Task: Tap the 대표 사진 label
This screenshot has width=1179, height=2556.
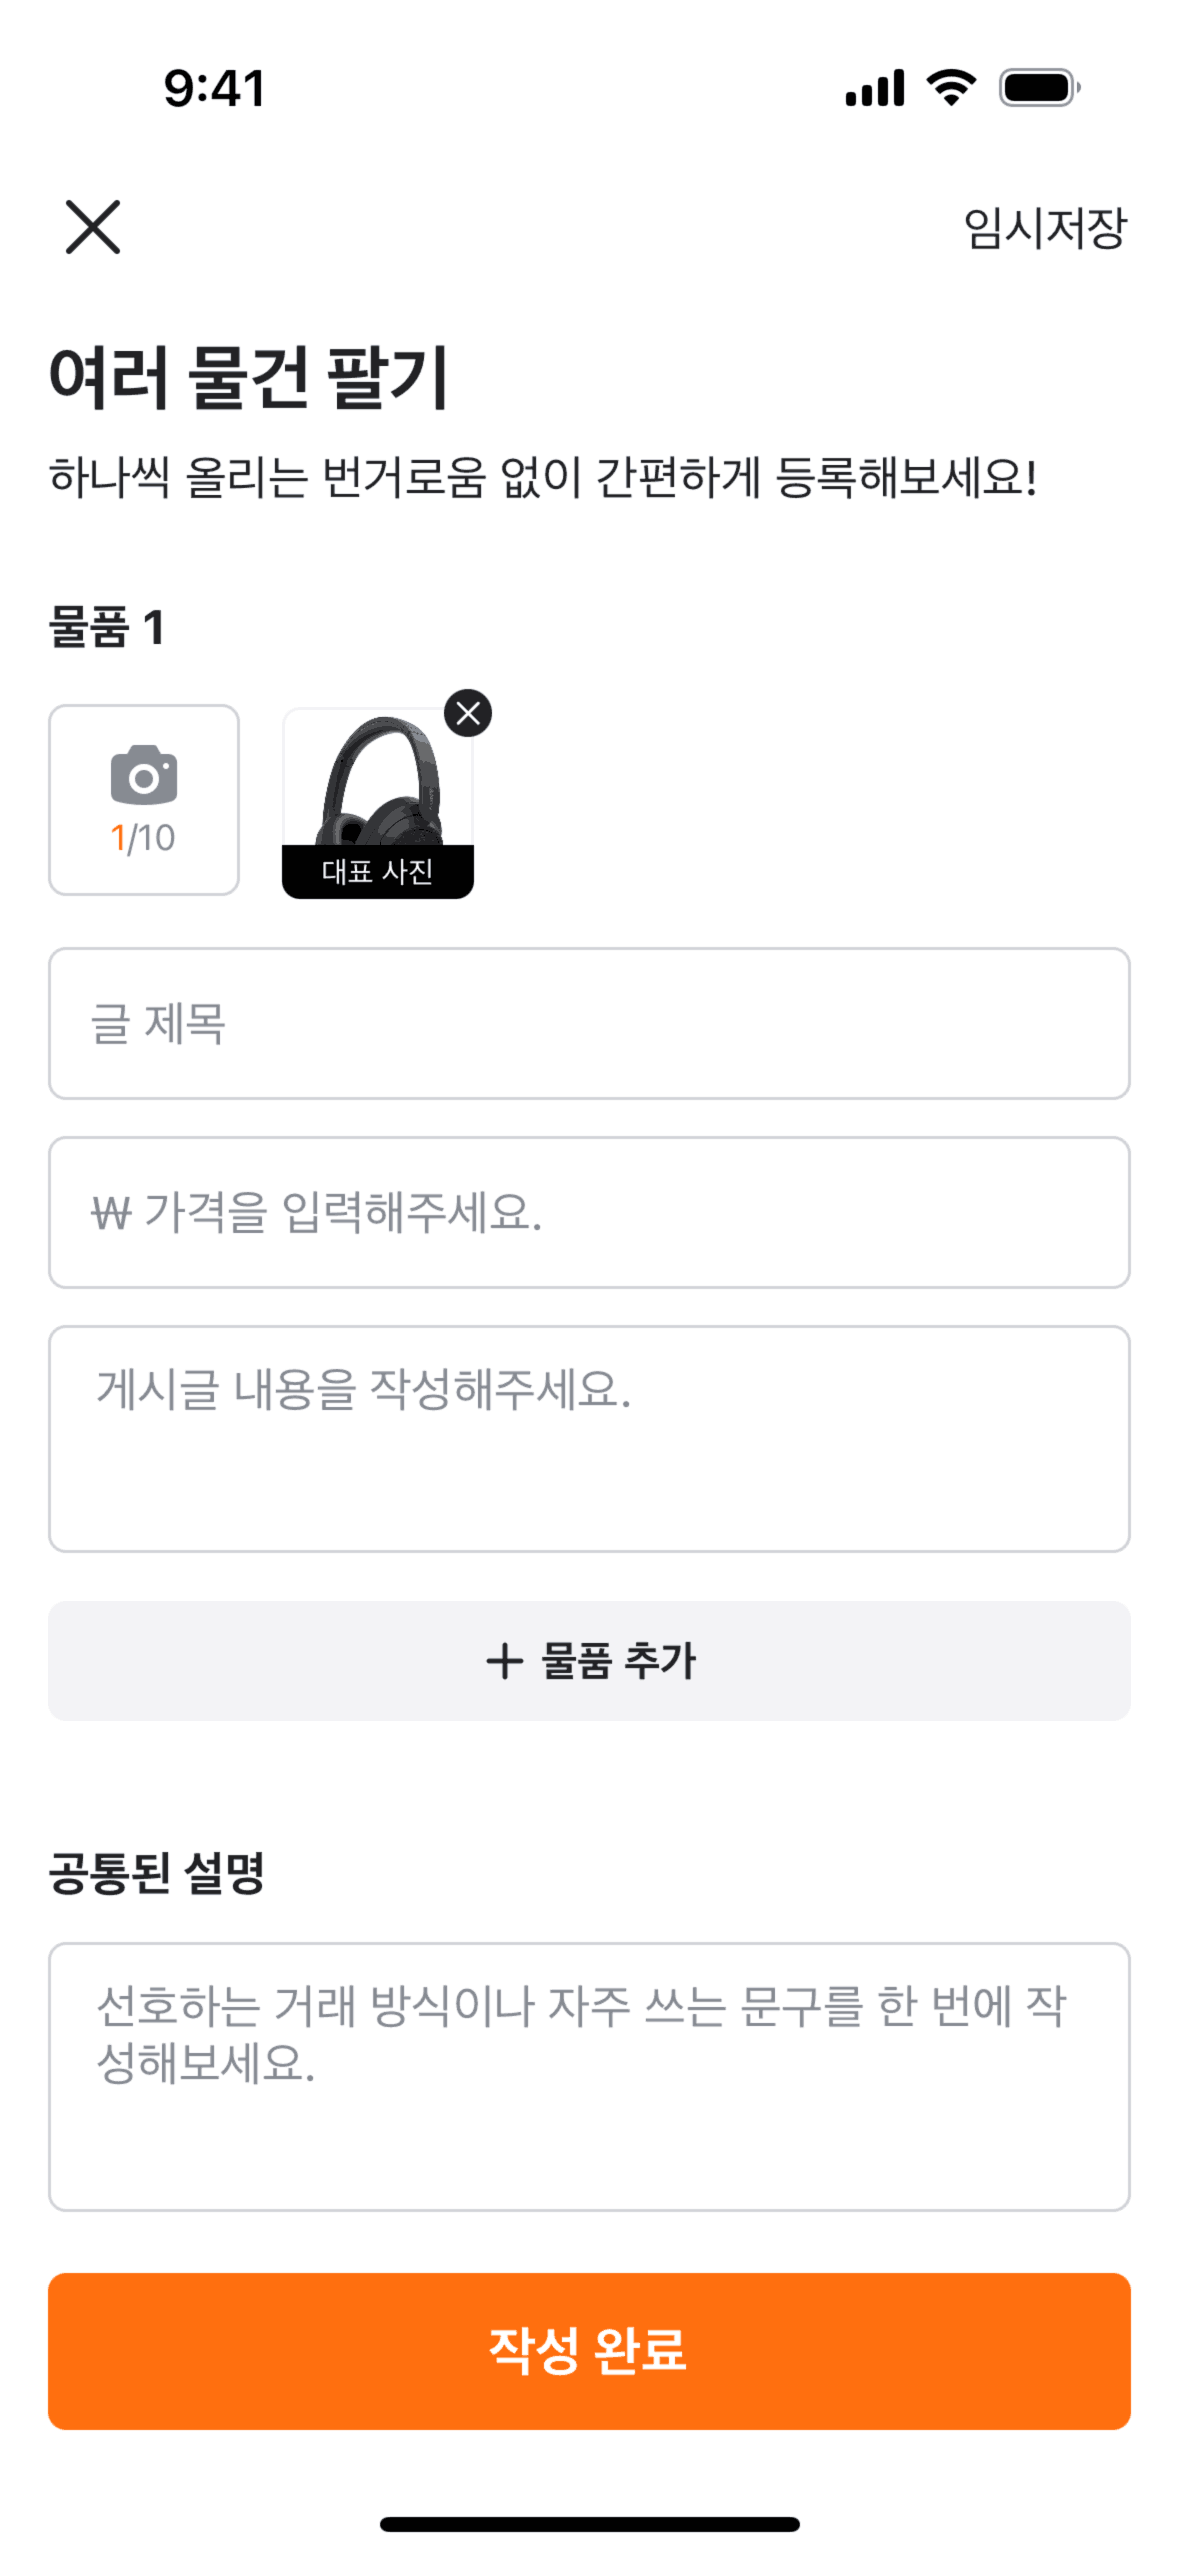Action: tap(377, 871)
